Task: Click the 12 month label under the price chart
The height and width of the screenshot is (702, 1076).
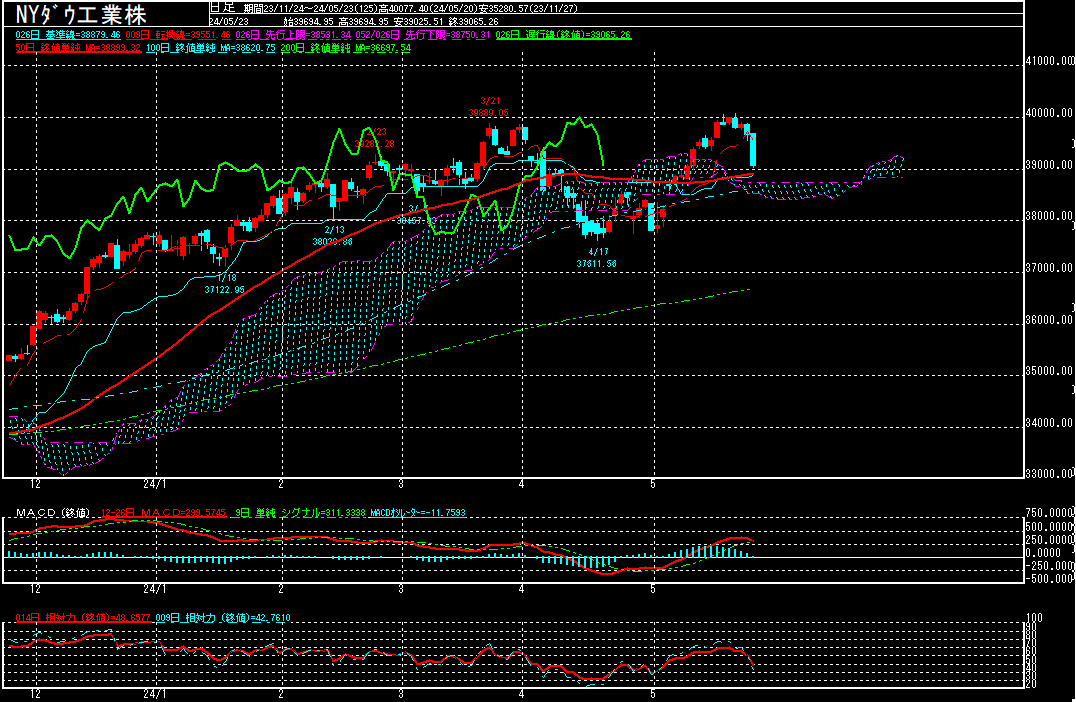Action: pyautogui.click(x=36, y=484)
